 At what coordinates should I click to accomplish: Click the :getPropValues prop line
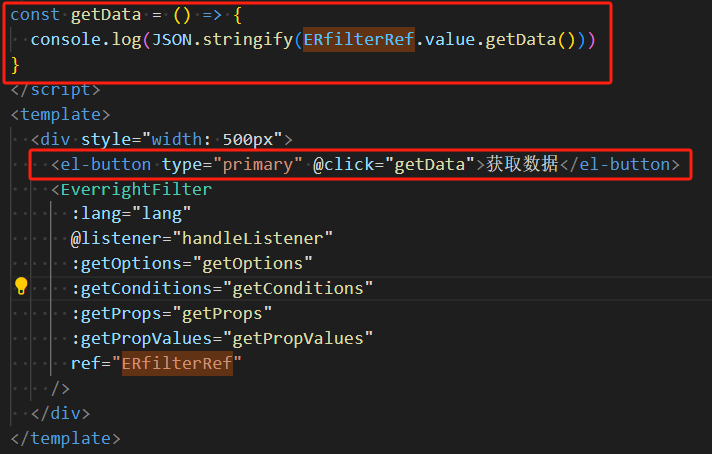(221, 338)
